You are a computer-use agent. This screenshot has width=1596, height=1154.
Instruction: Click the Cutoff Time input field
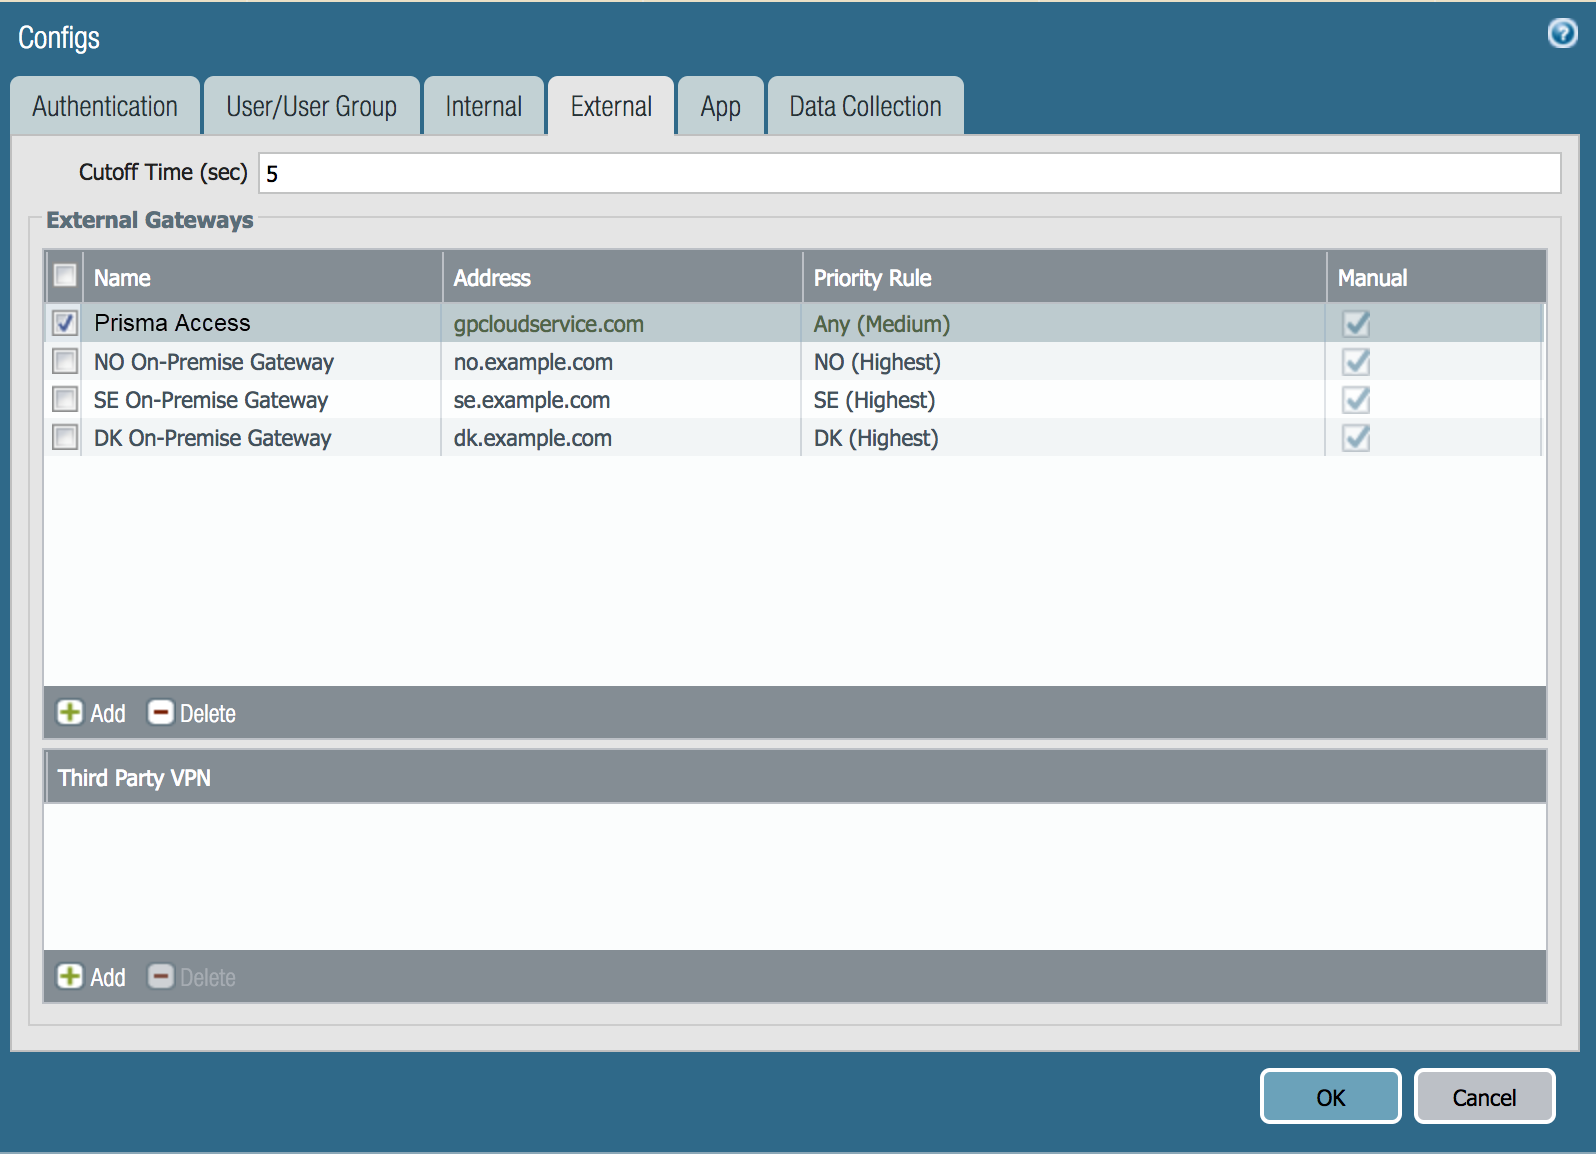908,173
